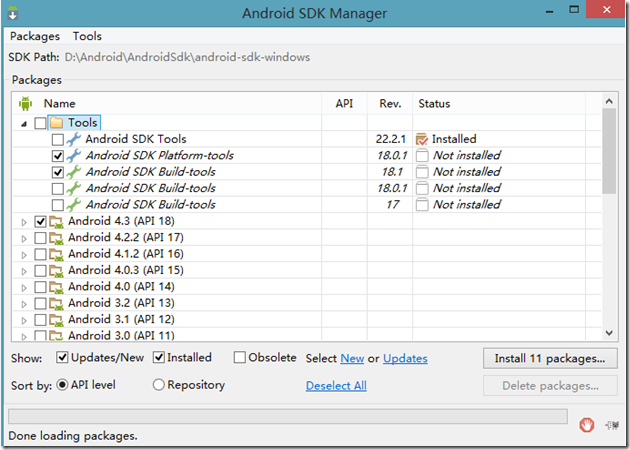
Task: Click the green wrench icon for Build-tools 18.1
Action: (x=74, y=172)
